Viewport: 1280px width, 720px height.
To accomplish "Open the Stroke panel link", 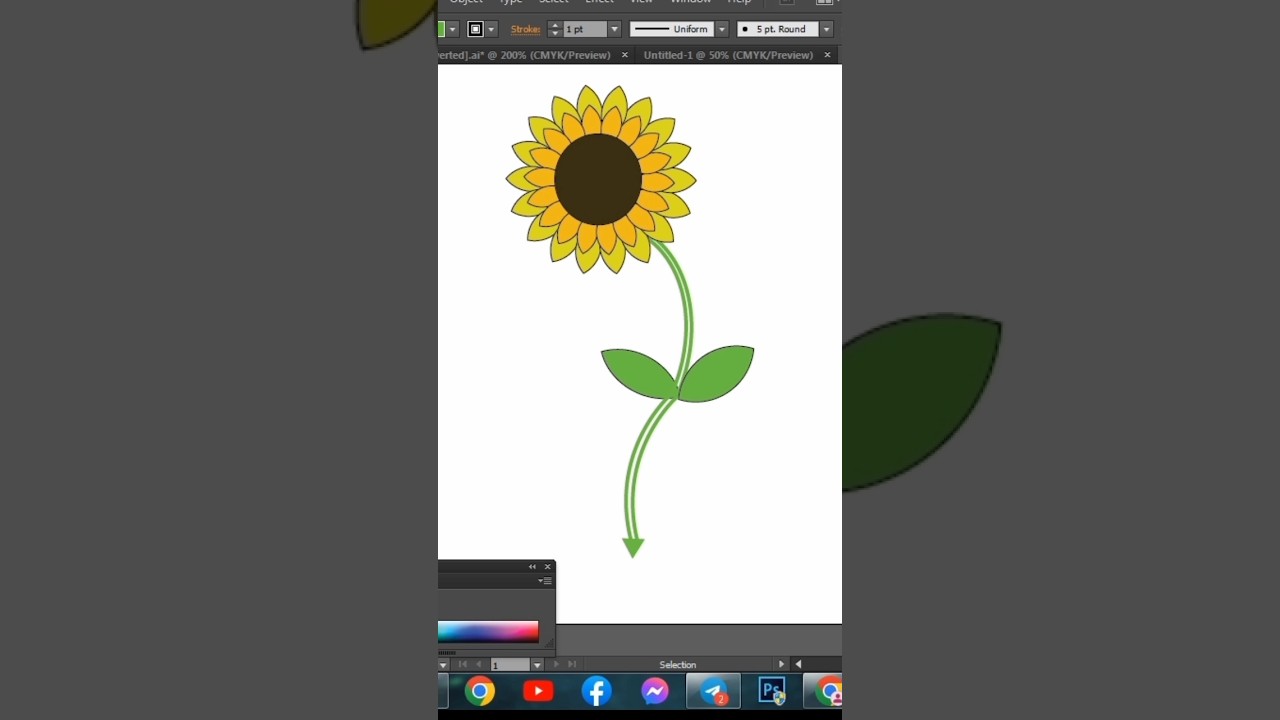I will (x=525, y=29).
